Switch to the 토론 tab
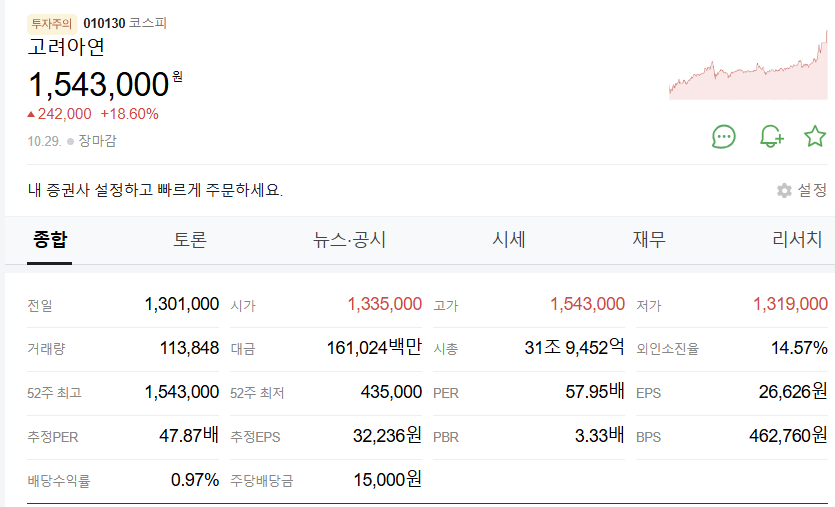Screen dimensions: 835x507 pyautogui.click(x=190, y=240)
